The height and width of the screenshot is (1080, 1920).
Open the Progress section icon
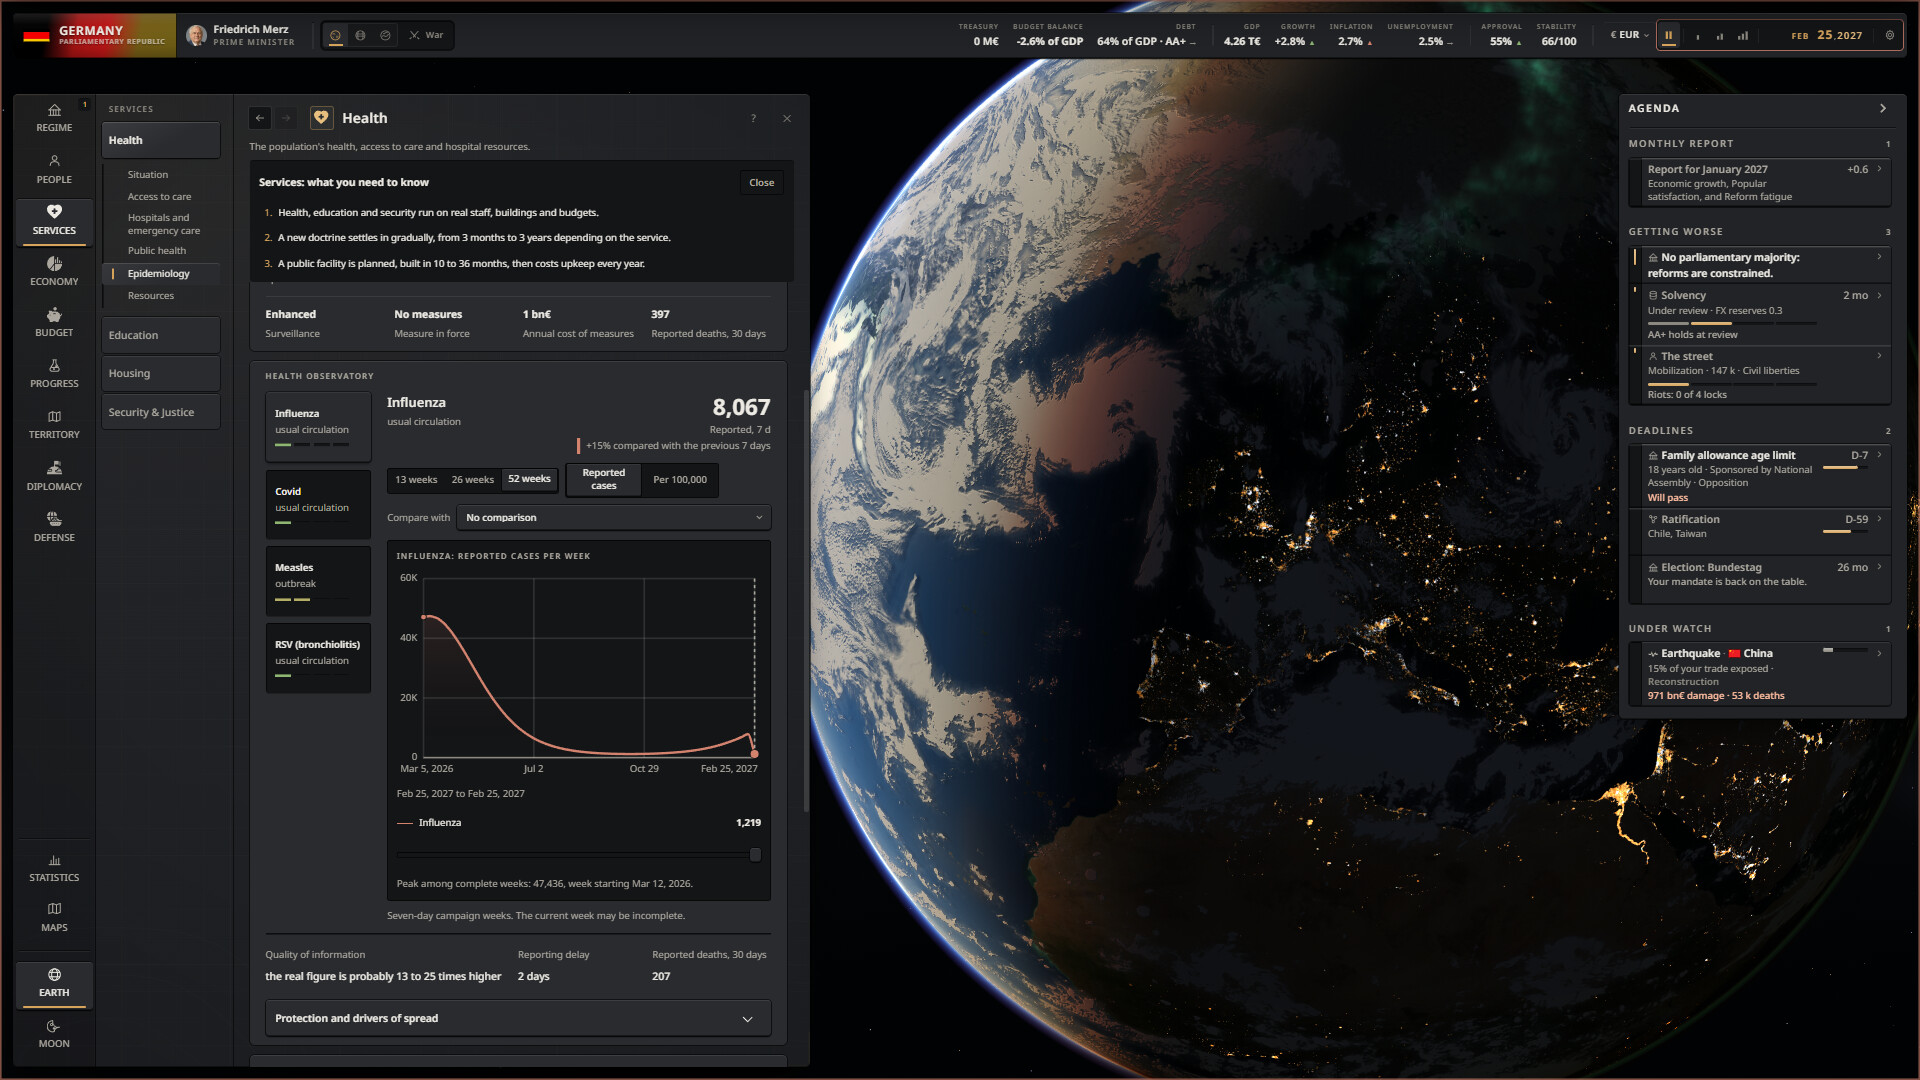[54, 373]
